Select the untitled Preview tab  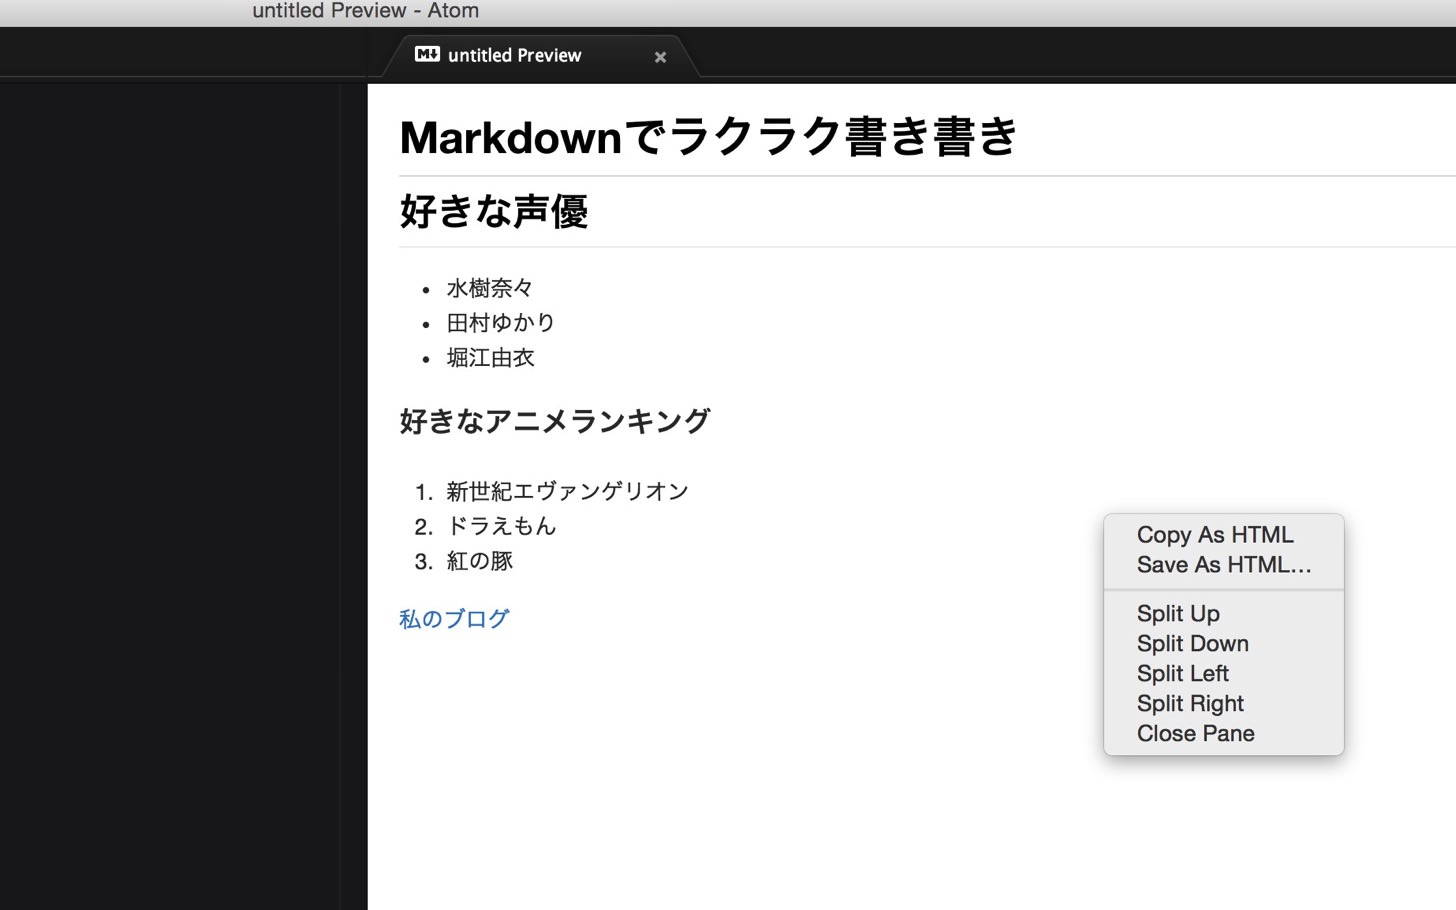coord(540,56)
